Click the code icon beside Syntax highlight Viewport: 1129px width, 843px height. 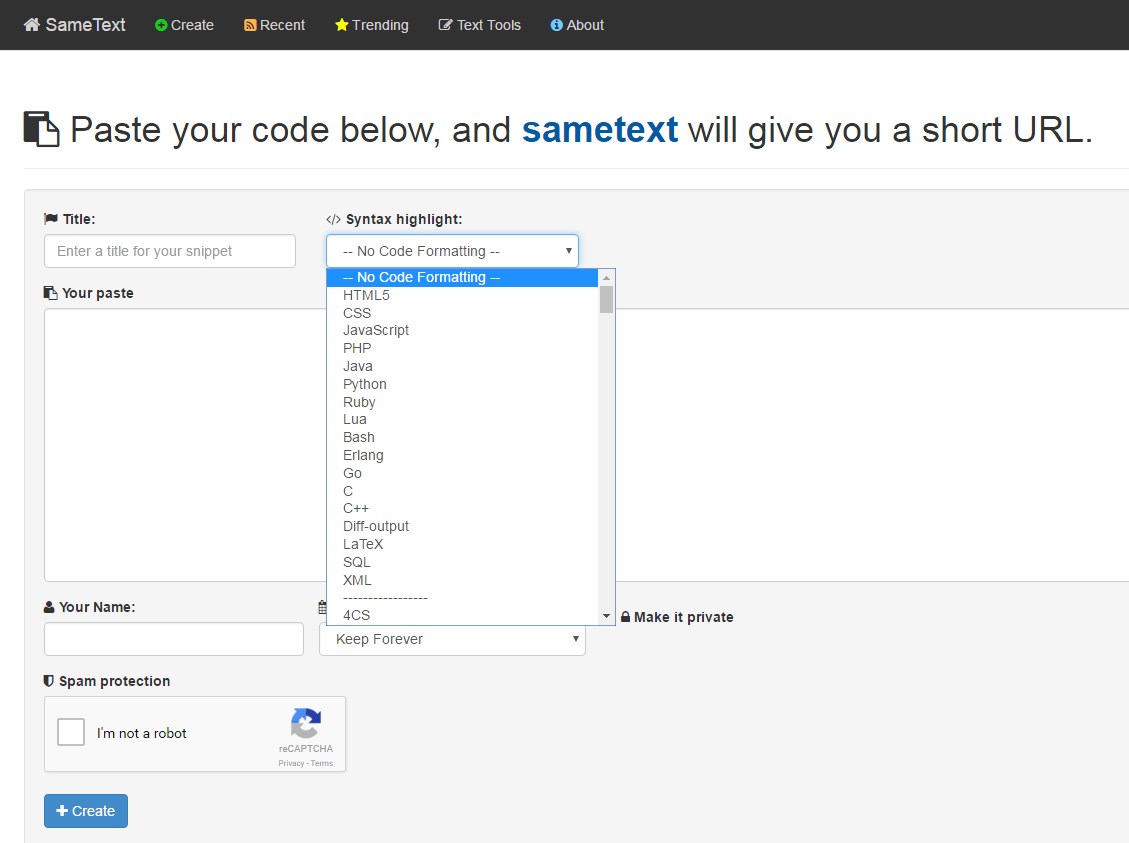click(333, 218)
